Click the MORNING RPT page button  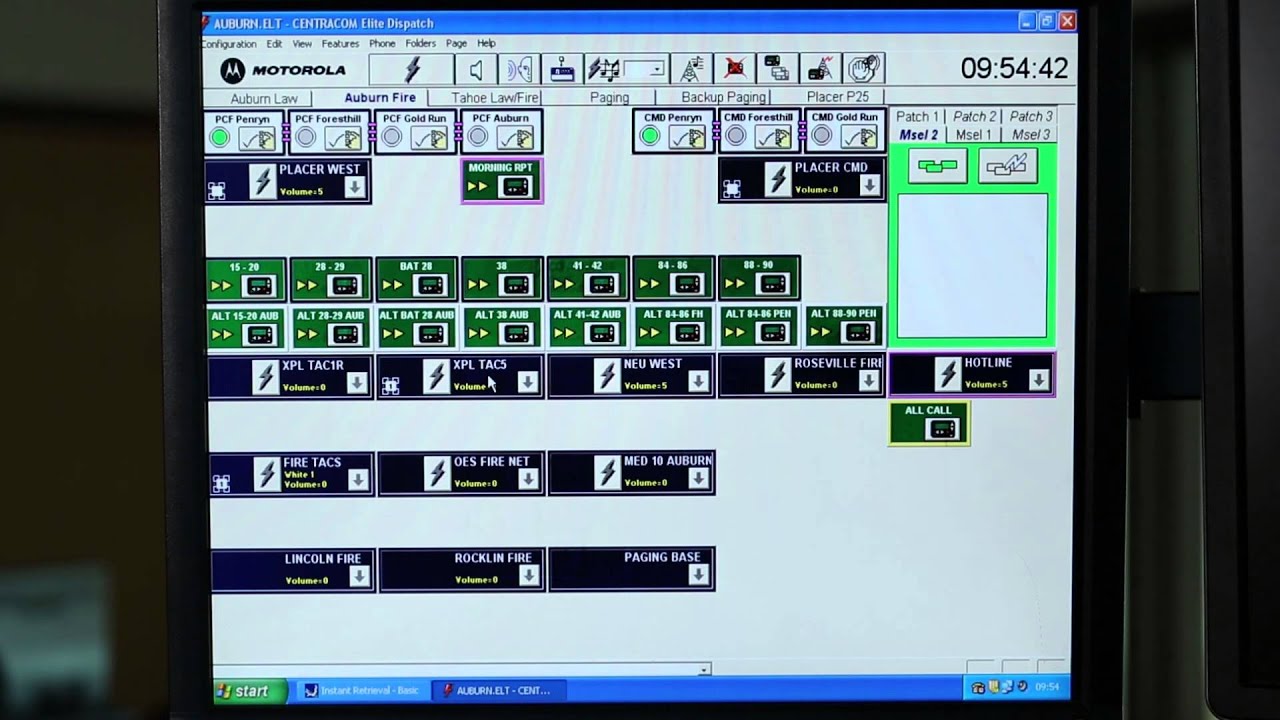(501, 181)
